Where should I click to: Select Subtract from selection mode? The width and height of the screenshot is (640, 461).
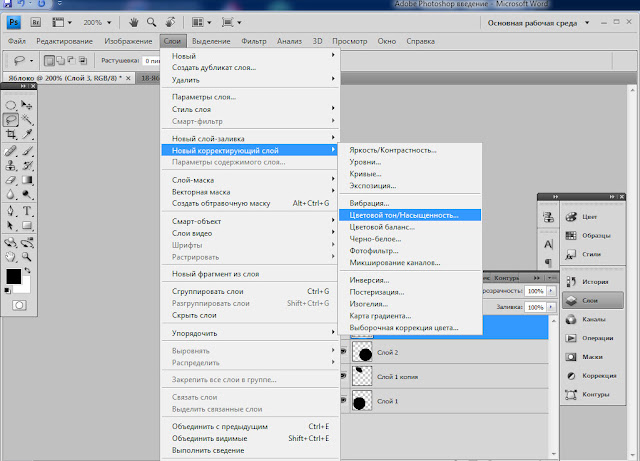coord(71,61)
